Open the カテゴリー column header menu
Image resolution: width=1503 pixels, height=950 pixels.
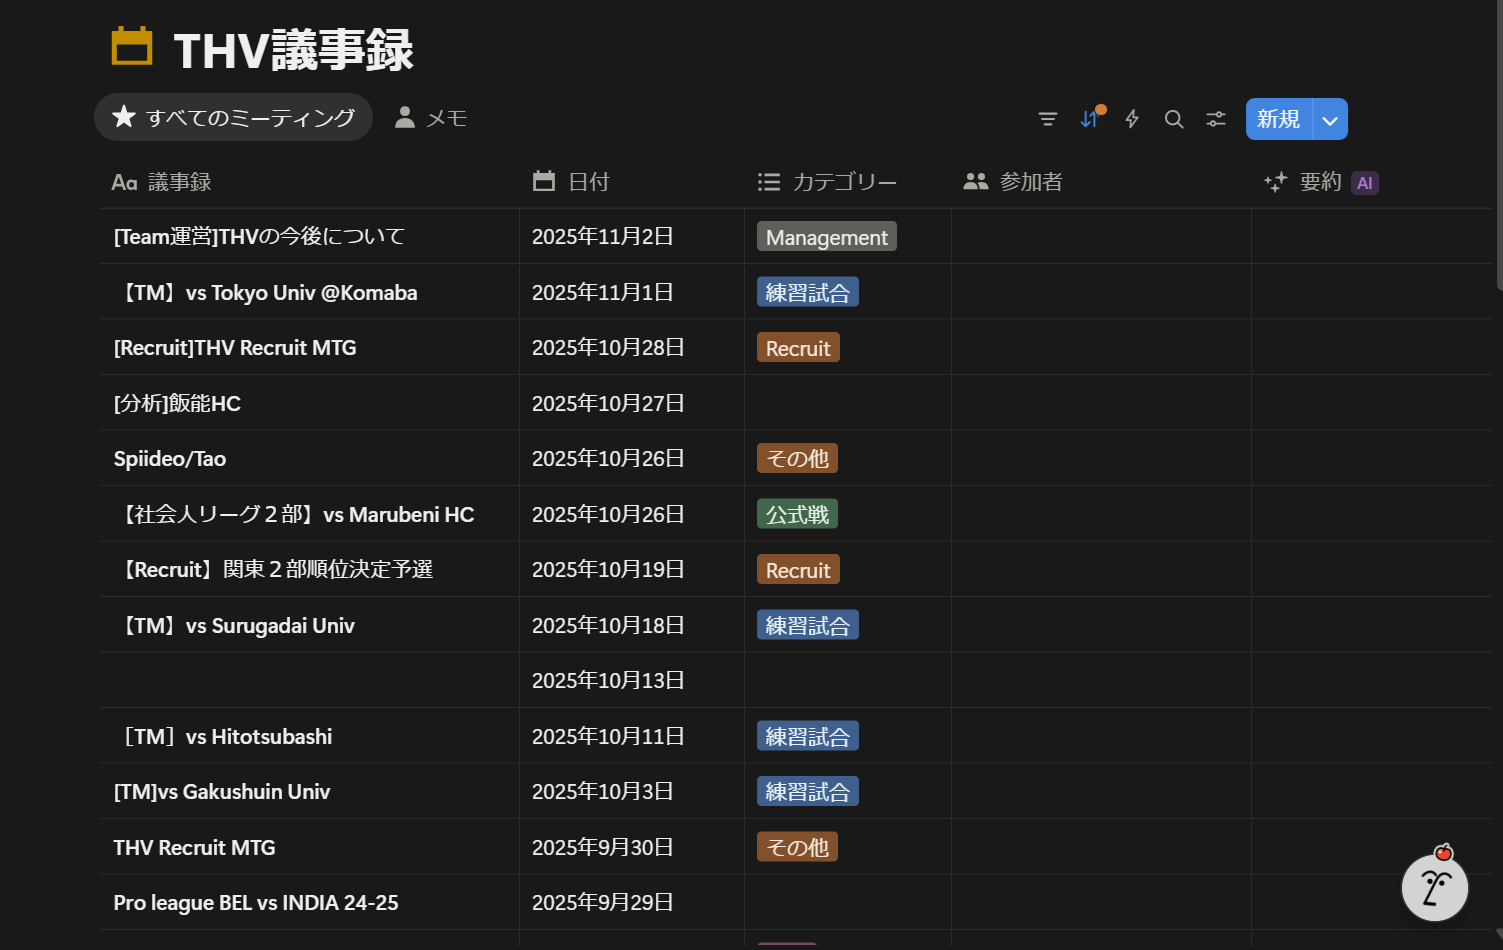point(845,181)
